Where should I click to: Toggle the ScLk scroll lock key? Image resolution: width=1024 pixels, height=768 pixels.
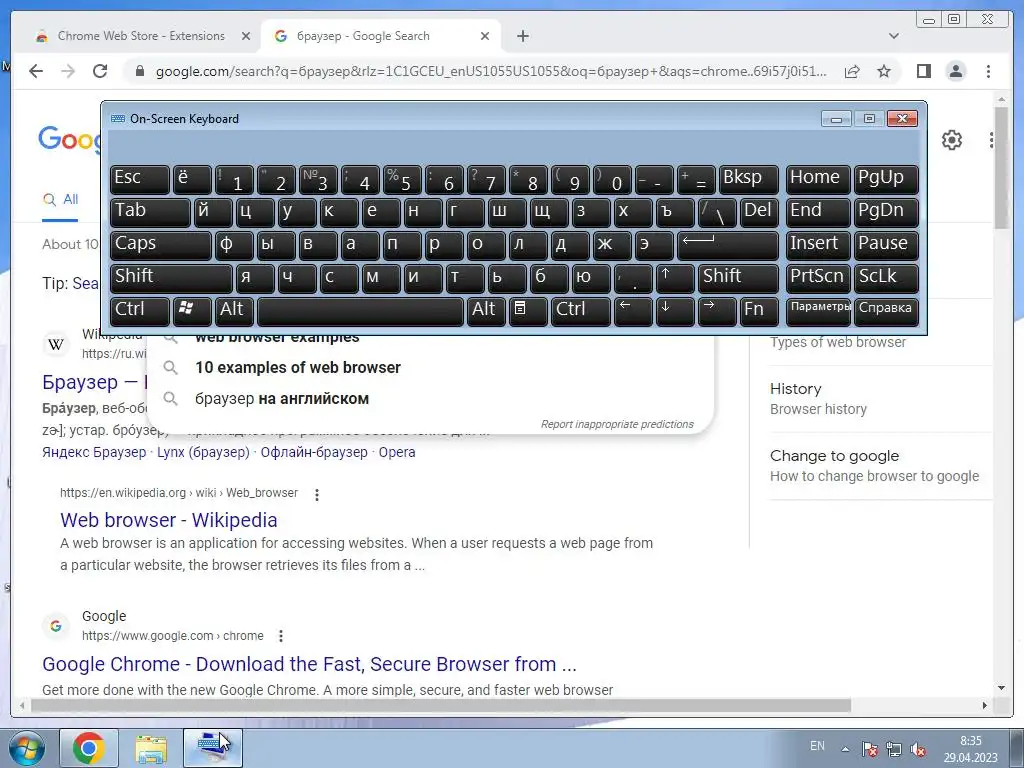coord(886,277)
